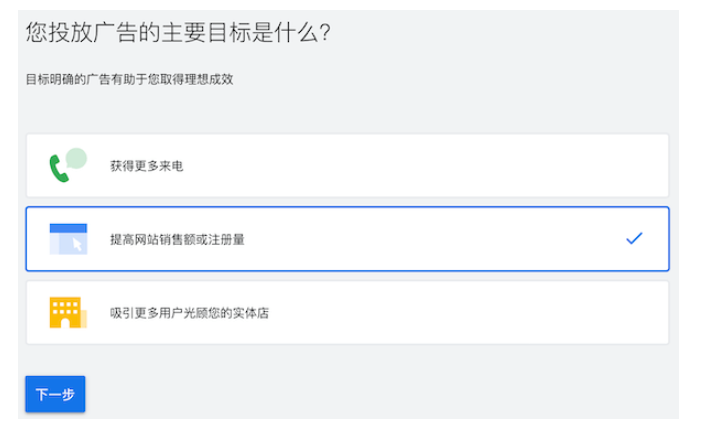Click the 获得更多来电 label text
Image resolution: width=709 pixels, height=434 pixels.
pyautogui.click(x=146, y=166)
